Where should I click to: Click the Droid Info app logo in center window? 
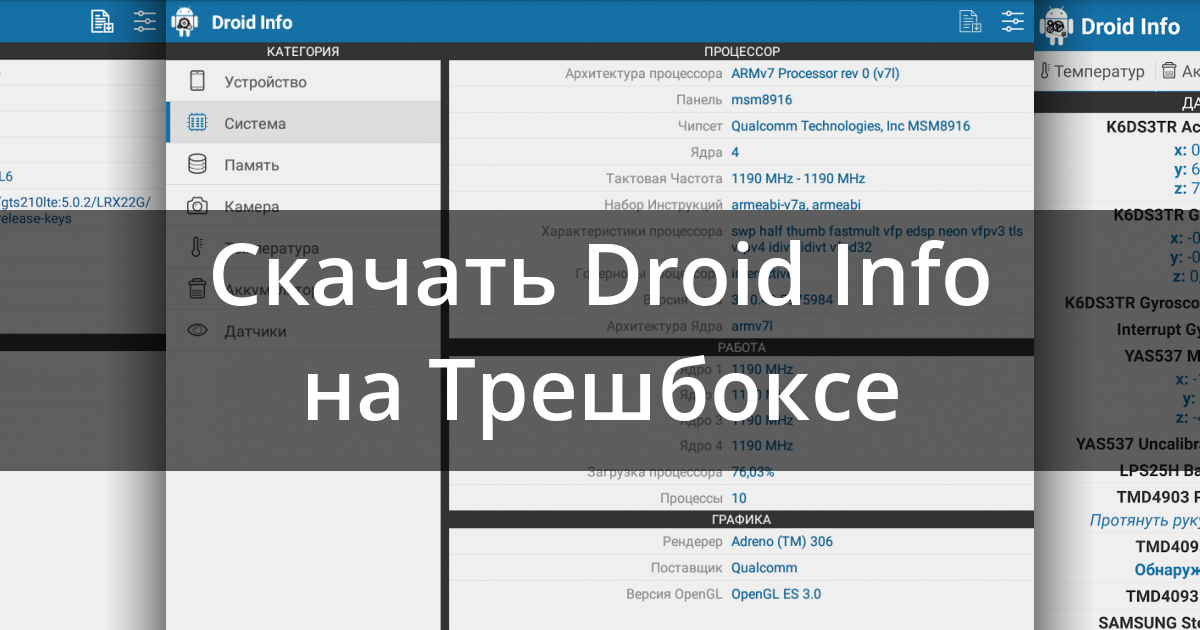tap(185, 22)
